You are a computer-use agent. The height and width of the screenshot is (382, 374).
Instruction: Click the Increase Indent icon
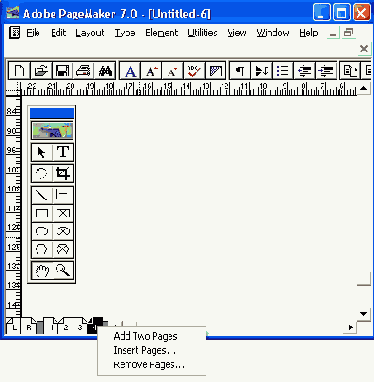point(325,71)
